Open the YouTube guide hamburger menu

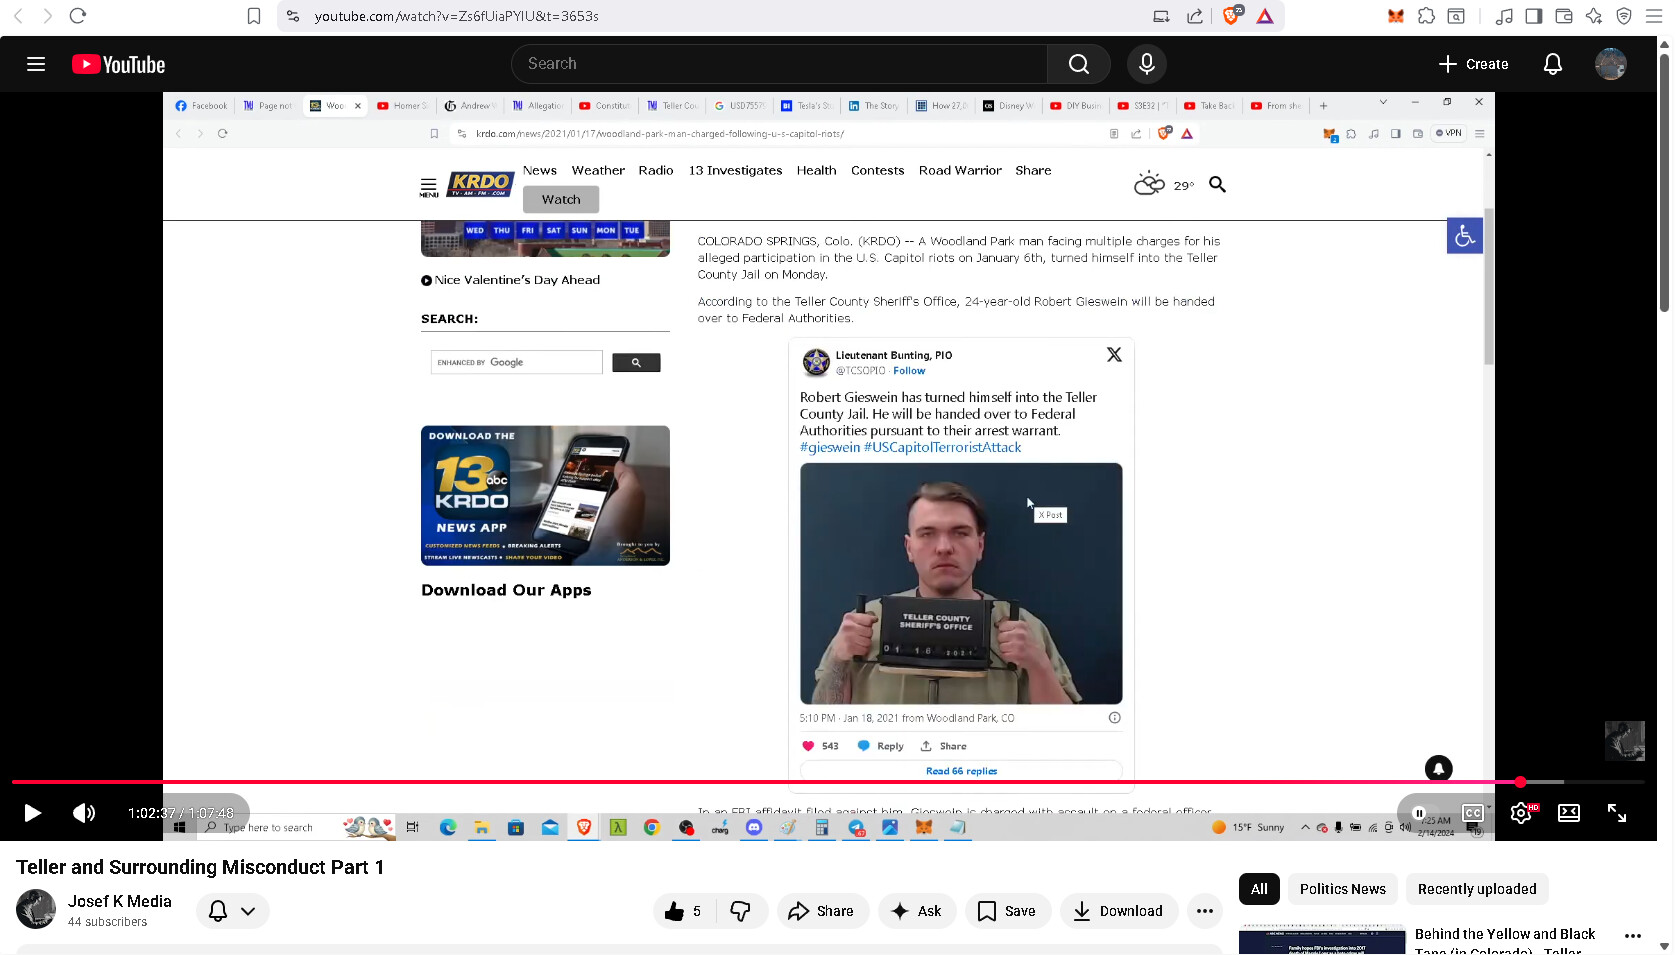(36, 64)
